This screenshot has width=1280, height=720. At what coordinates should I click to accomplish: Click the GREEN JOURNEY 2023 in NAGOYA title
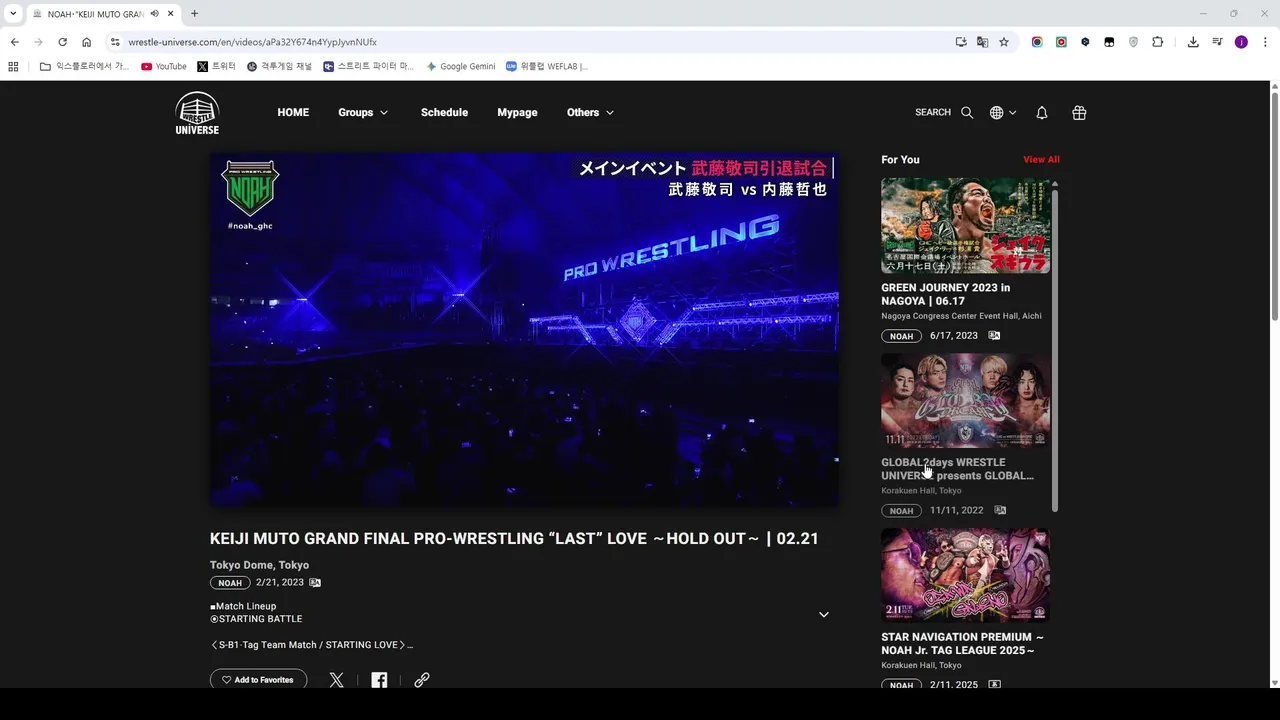946,294
